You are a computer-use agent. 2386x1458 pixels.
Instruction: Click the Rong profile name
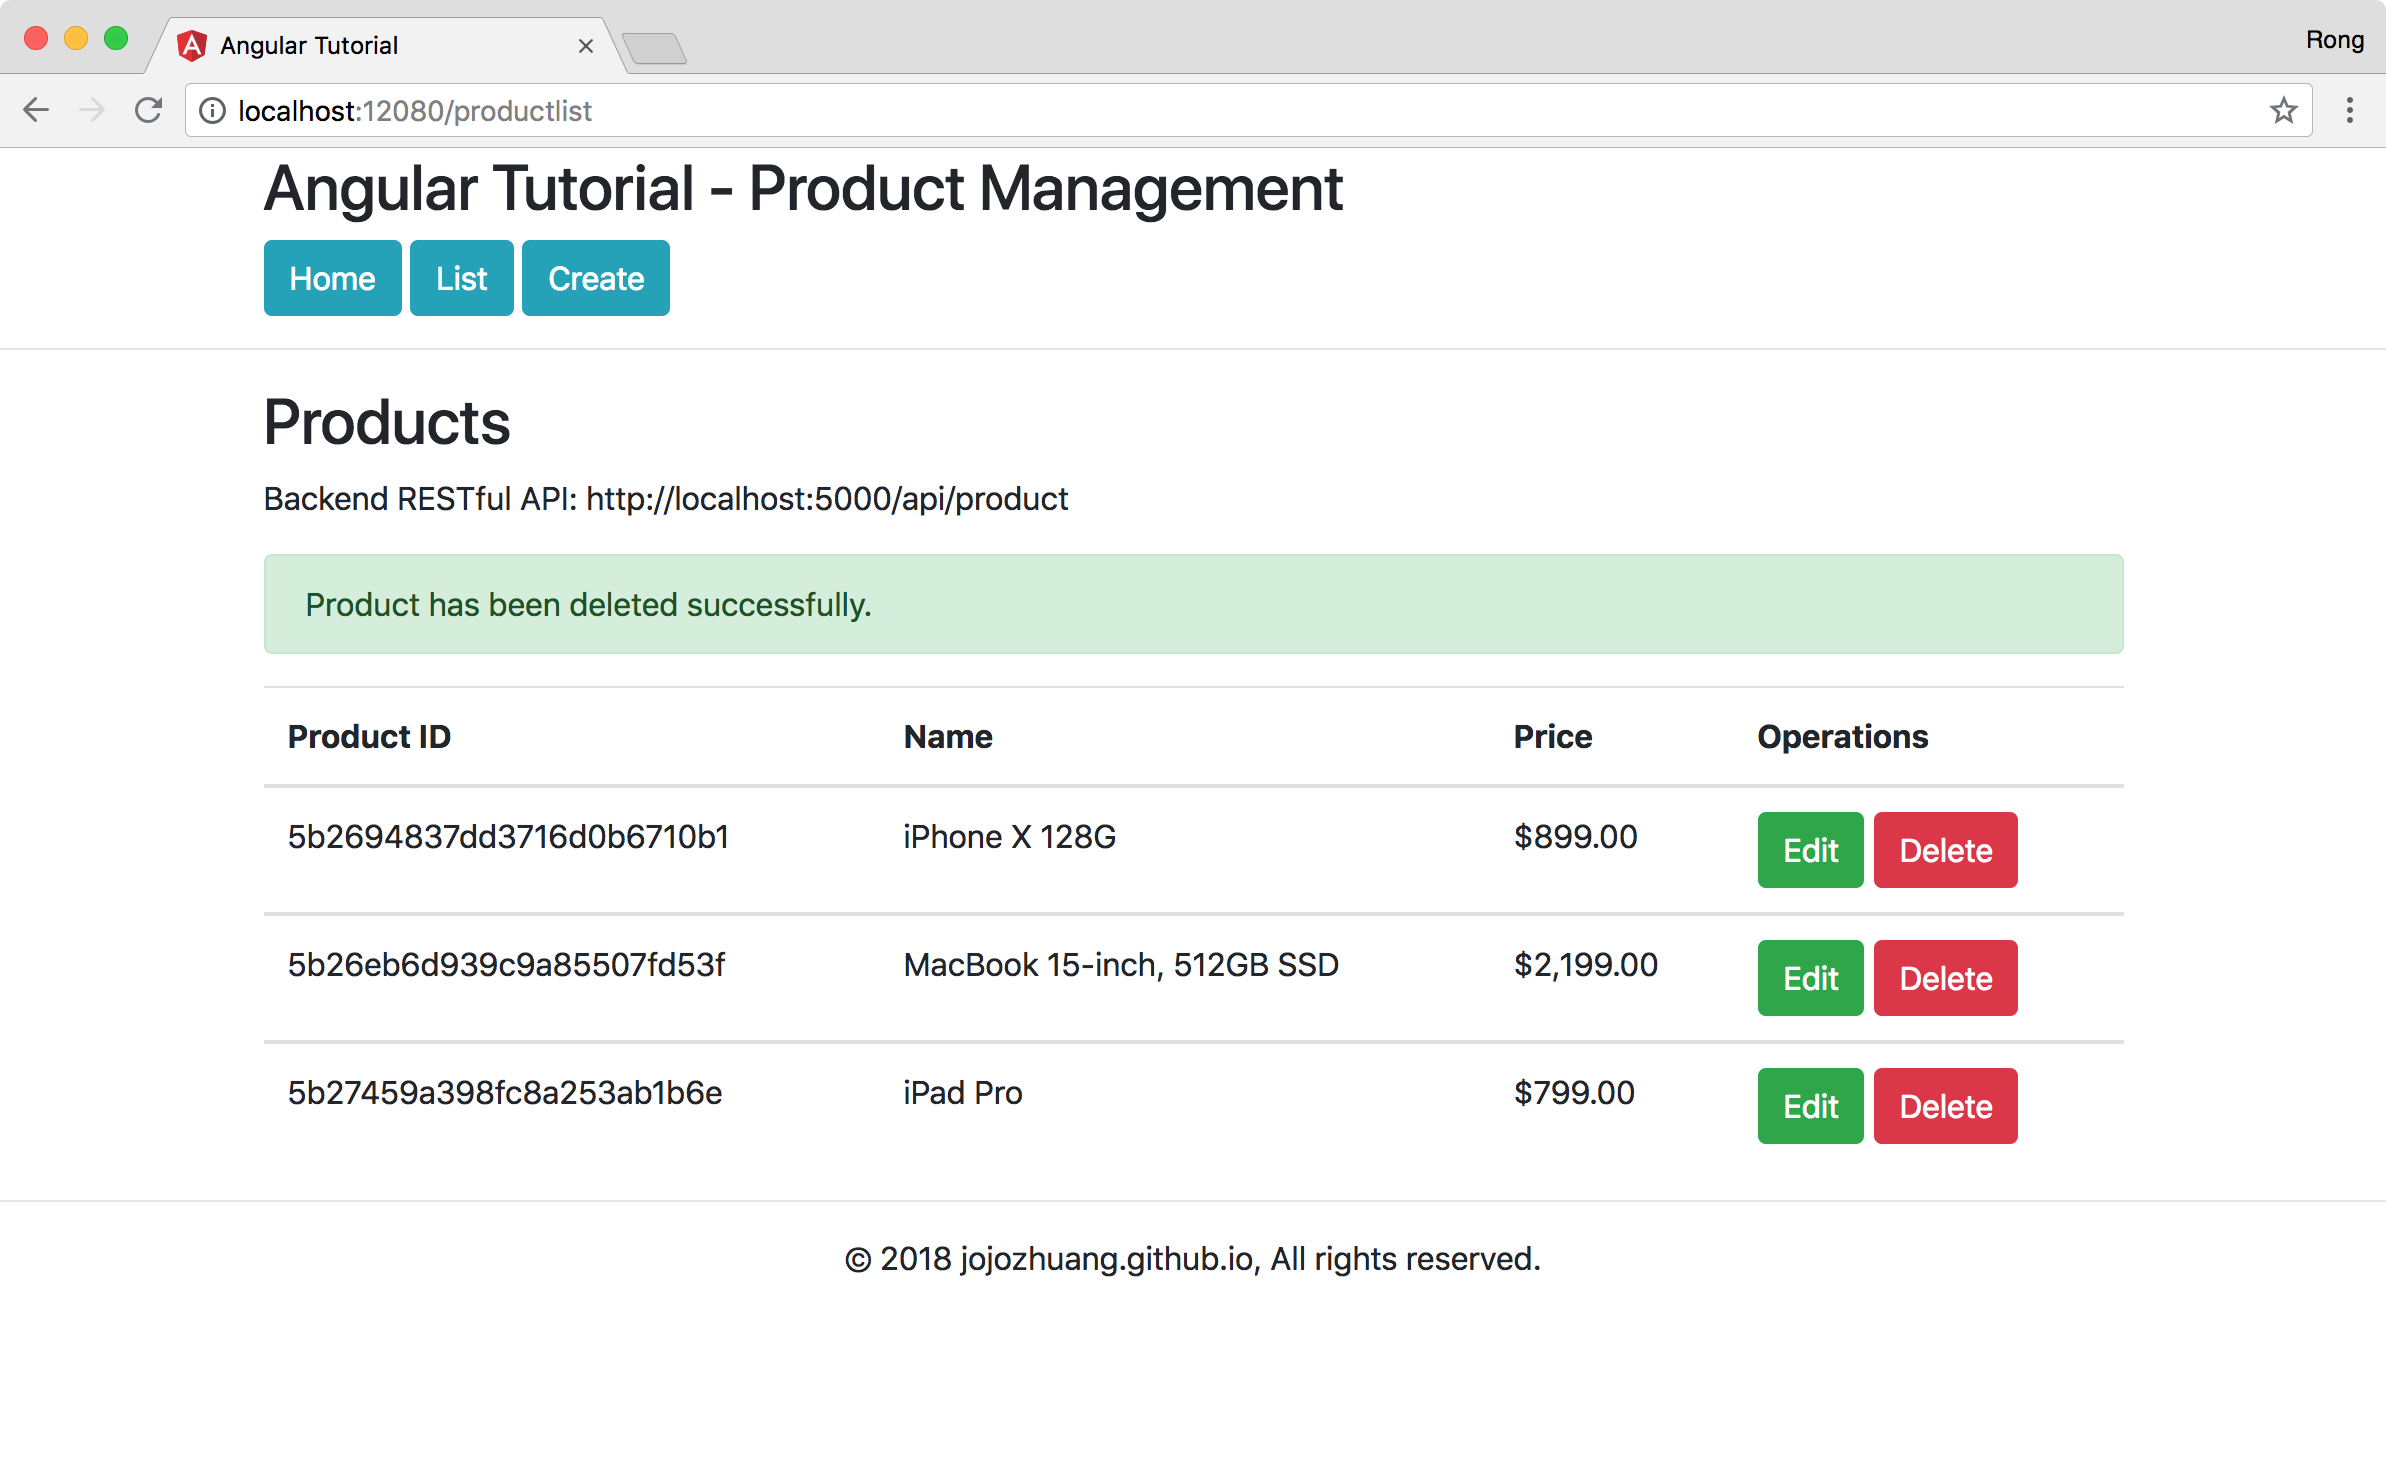point(2334,39)
